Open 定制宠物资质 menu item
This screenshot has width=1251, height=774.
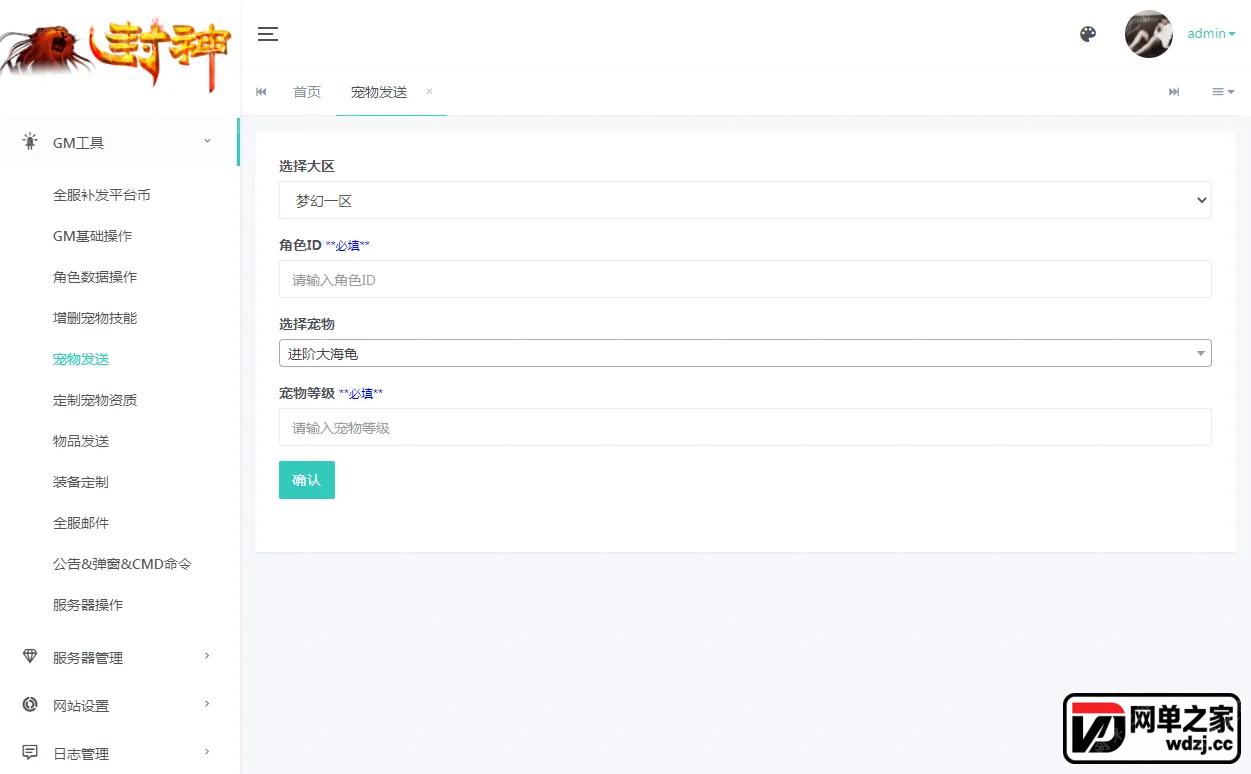coord(95,400)
